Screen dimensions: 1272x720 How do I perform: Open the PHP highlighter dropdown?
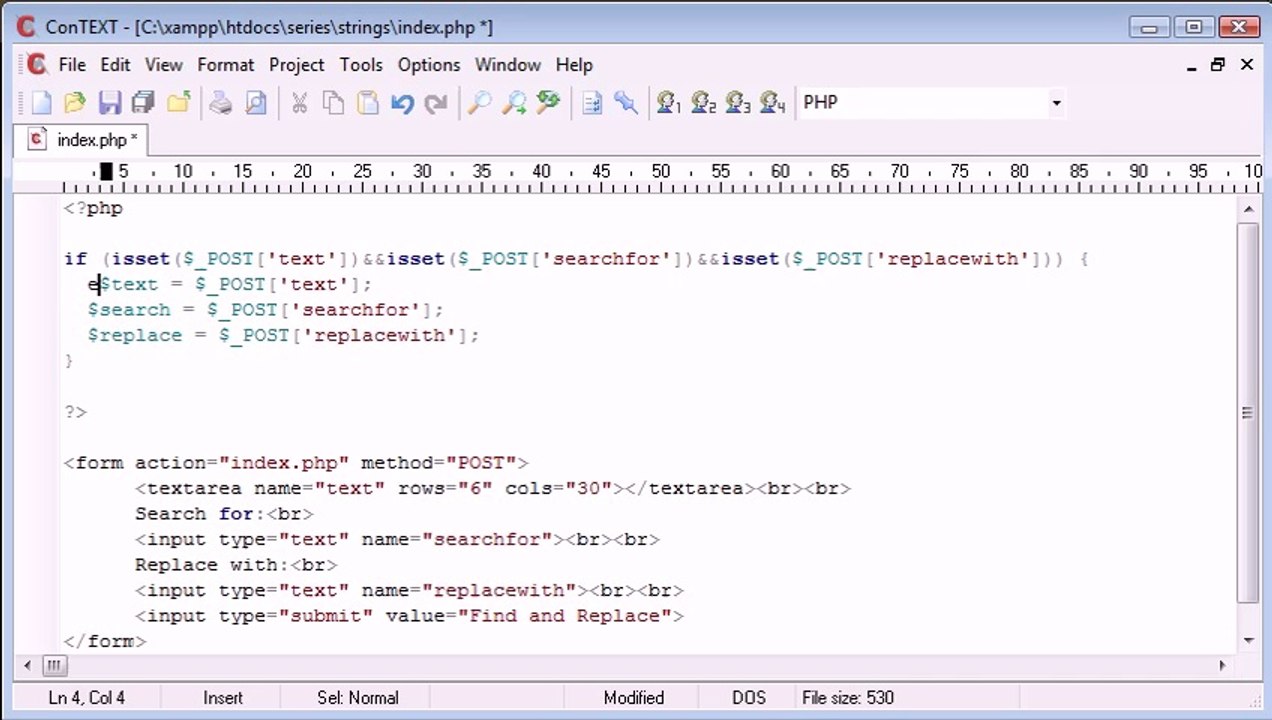click(1056, 102)
